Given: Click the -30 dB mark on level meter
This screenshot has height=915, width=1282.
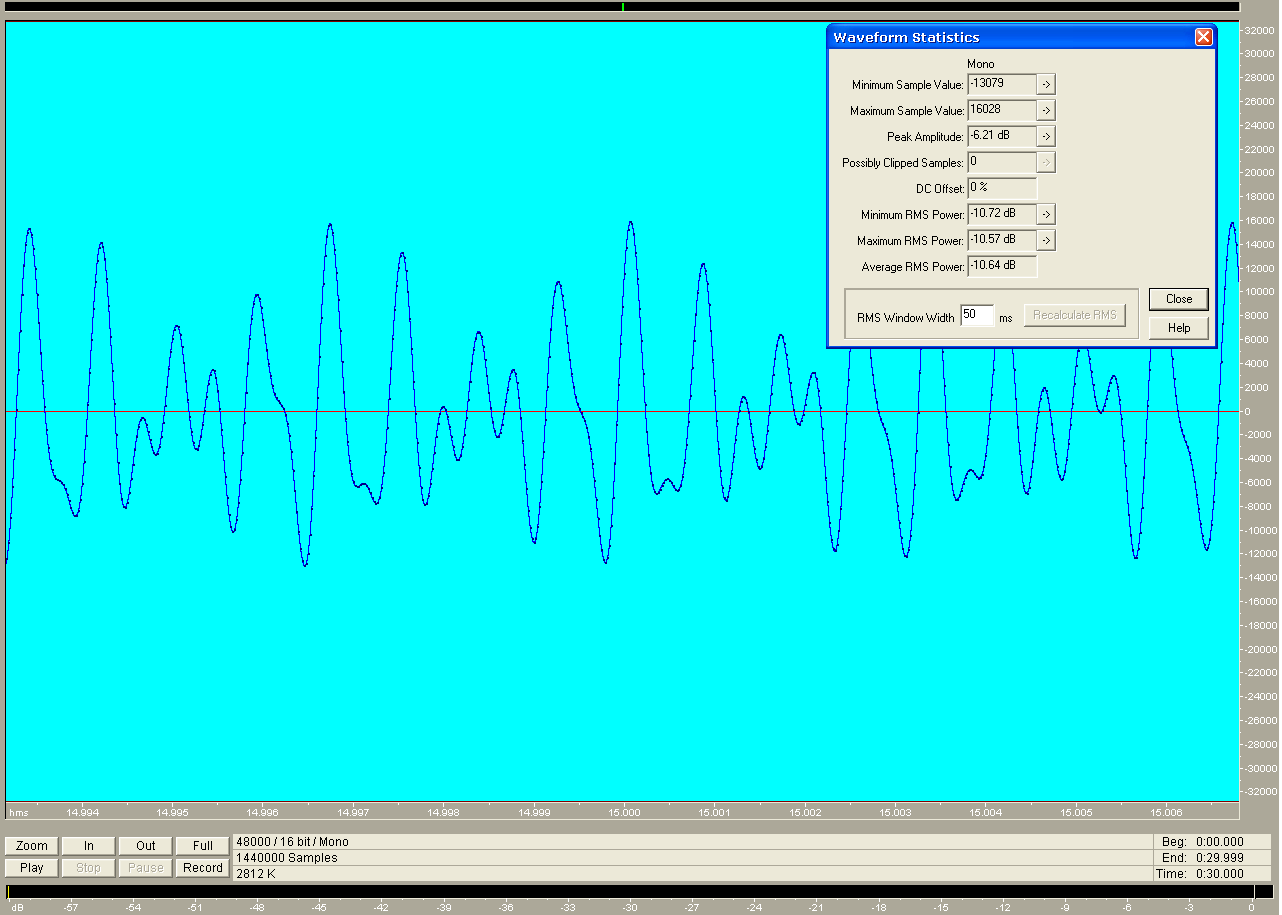Looking at the screenshot, I should tap(629, 908).
